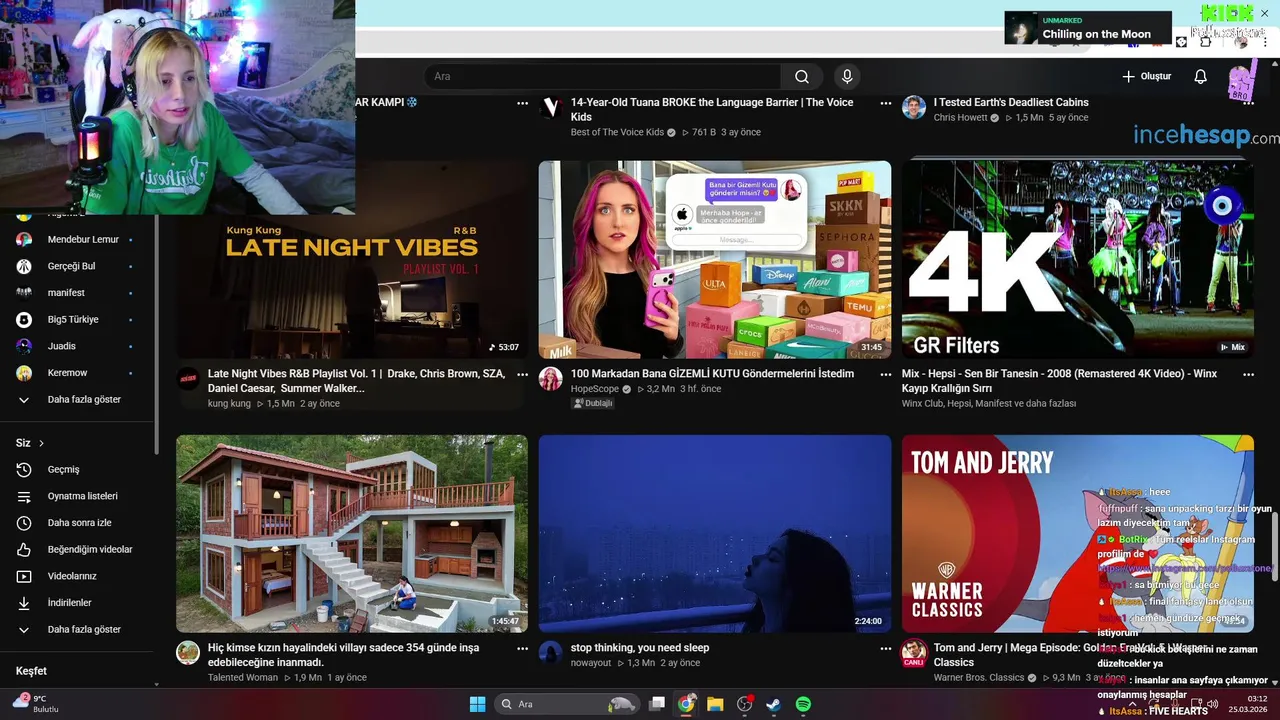Click the Keşfet section heading

(31, 671)
